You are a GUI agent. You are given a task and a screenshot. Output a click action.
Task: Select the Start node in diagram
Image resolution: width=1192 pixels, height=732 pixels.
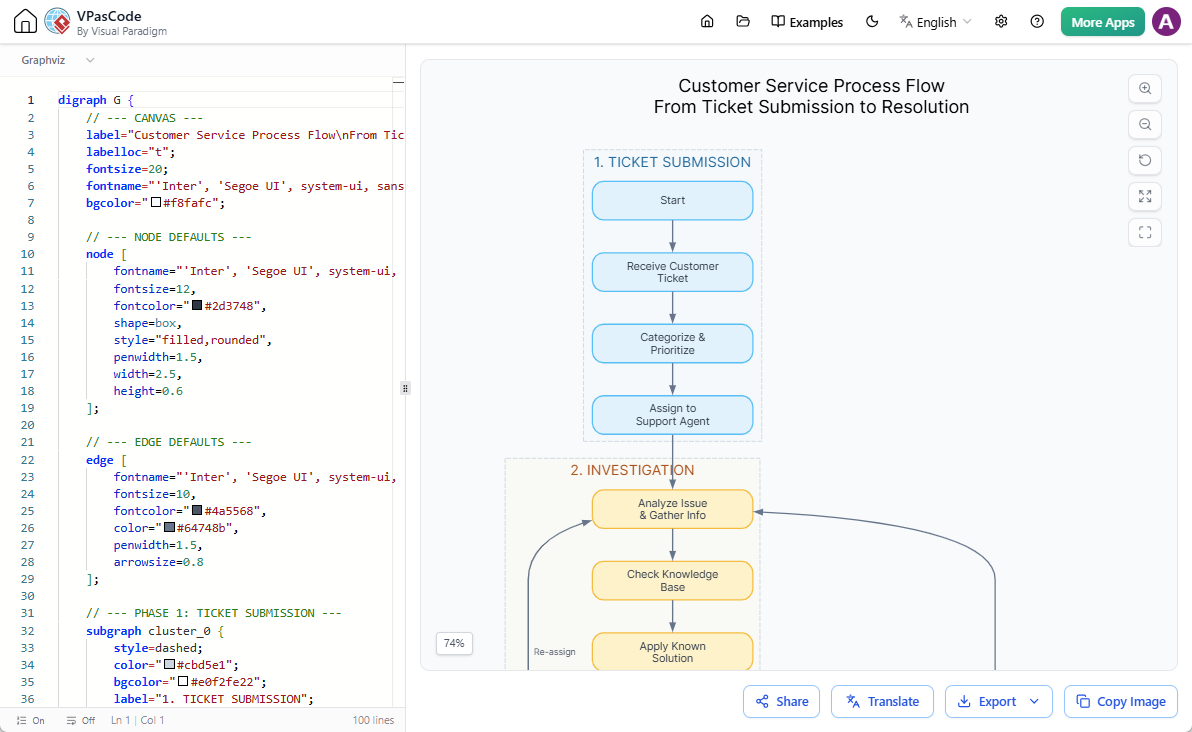[672, 201]
